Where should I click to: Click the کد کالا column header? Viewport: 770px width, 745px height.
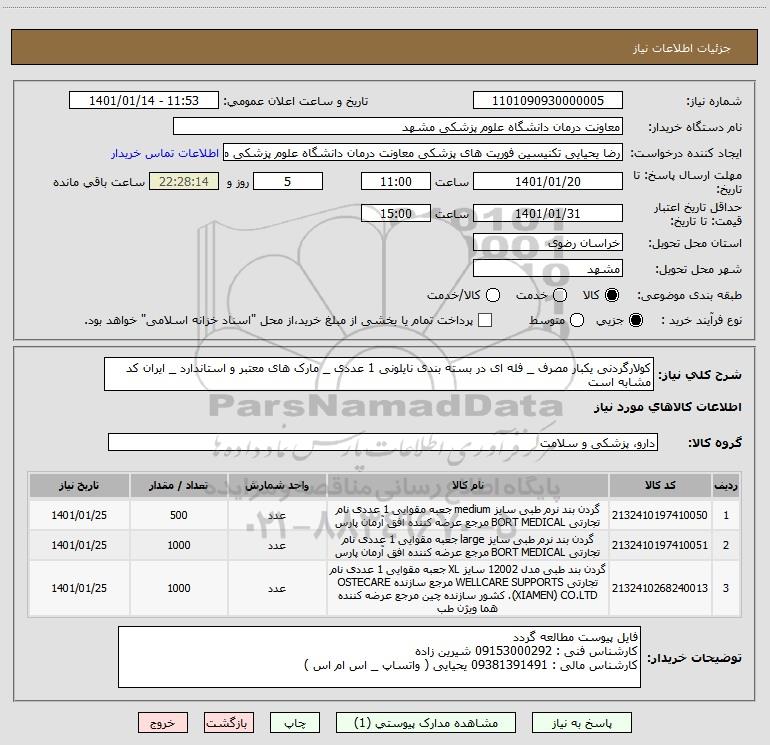[x=660, y=485]
